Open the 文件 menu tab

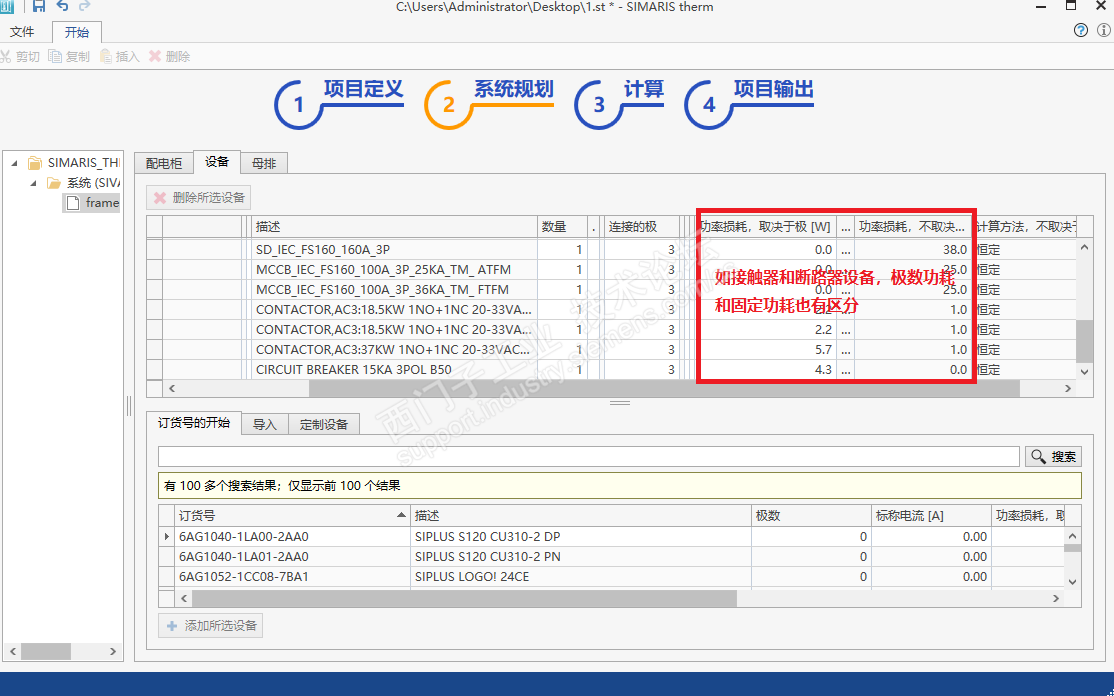(22, 32)
